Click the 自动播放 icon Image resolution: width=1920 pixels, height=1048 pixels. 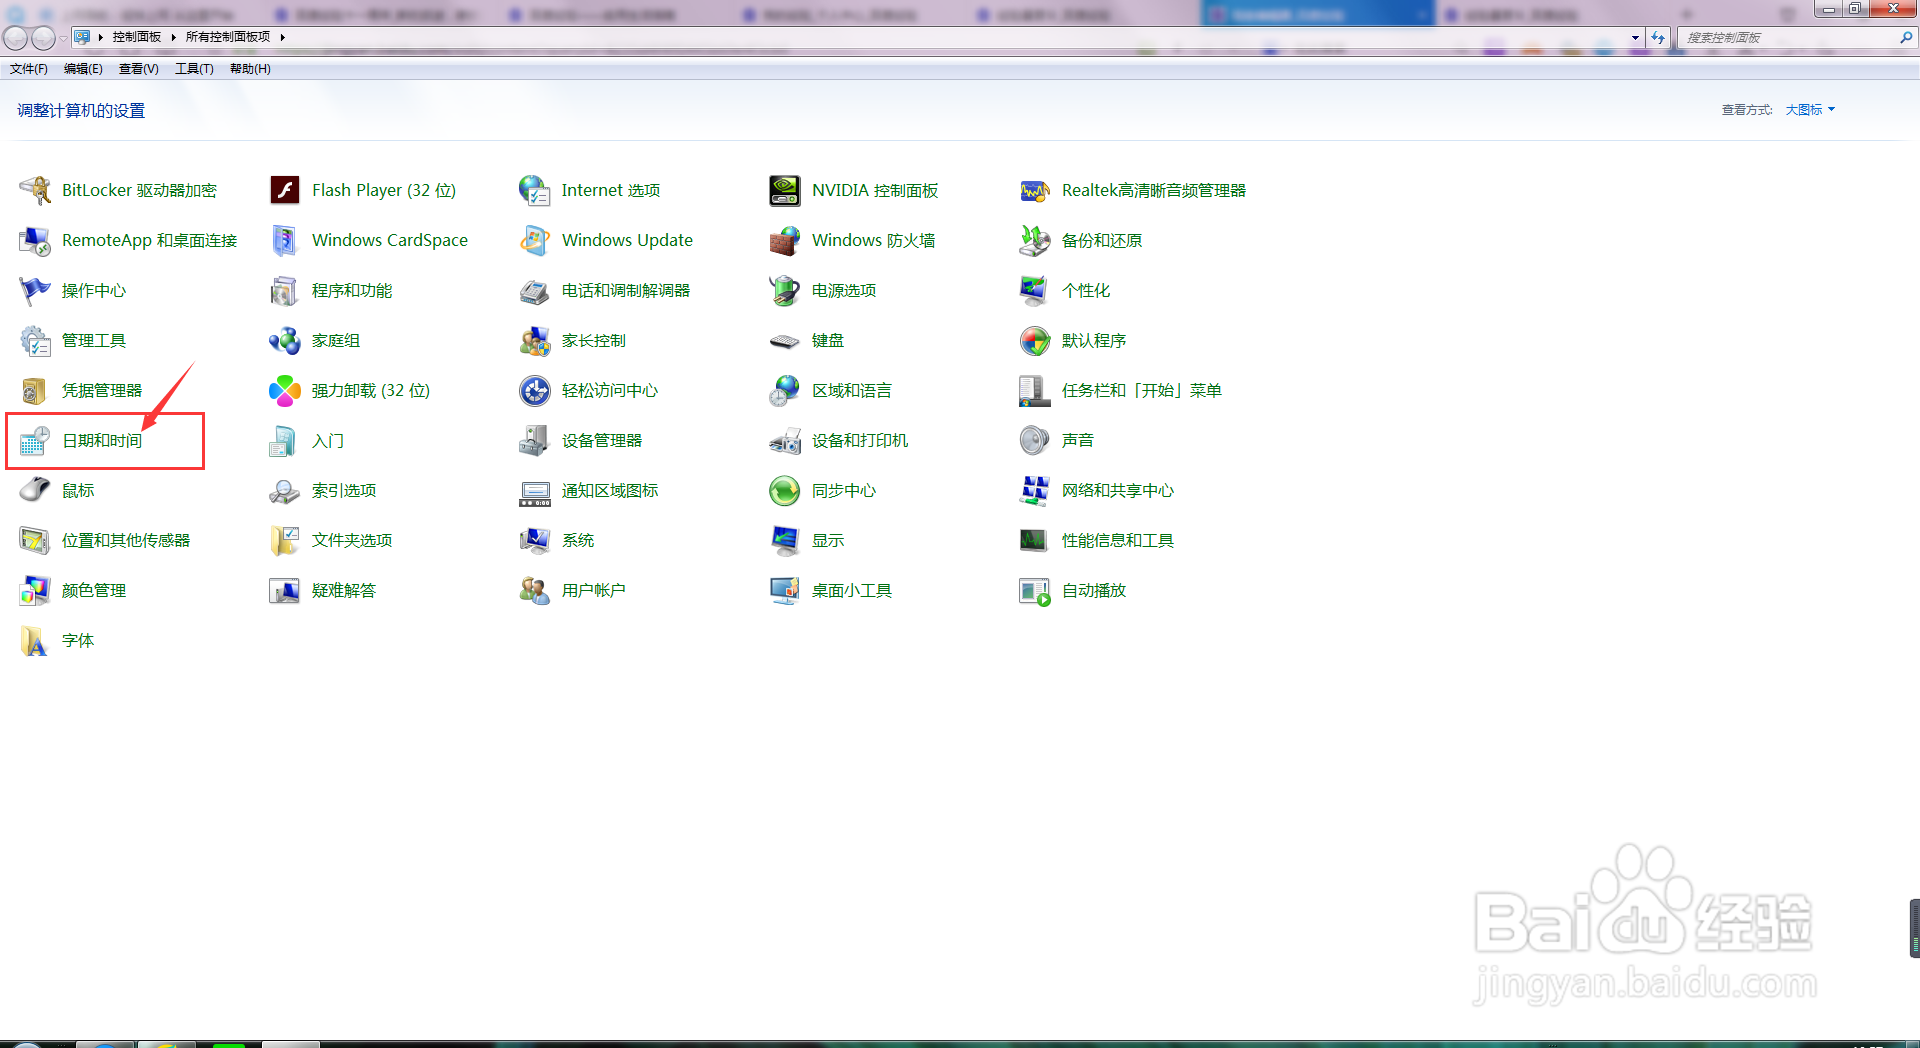1035,590
